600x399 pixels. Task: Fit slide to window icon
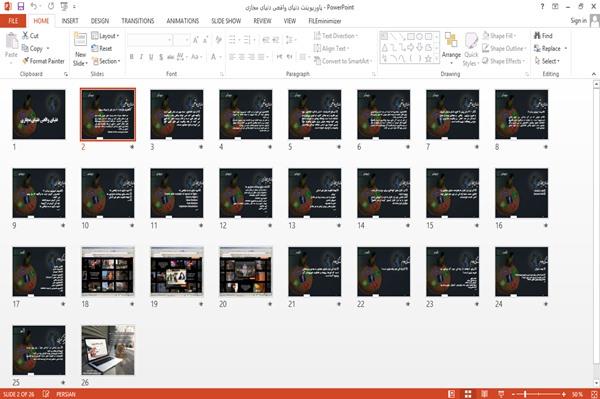(x=594, y=394)
